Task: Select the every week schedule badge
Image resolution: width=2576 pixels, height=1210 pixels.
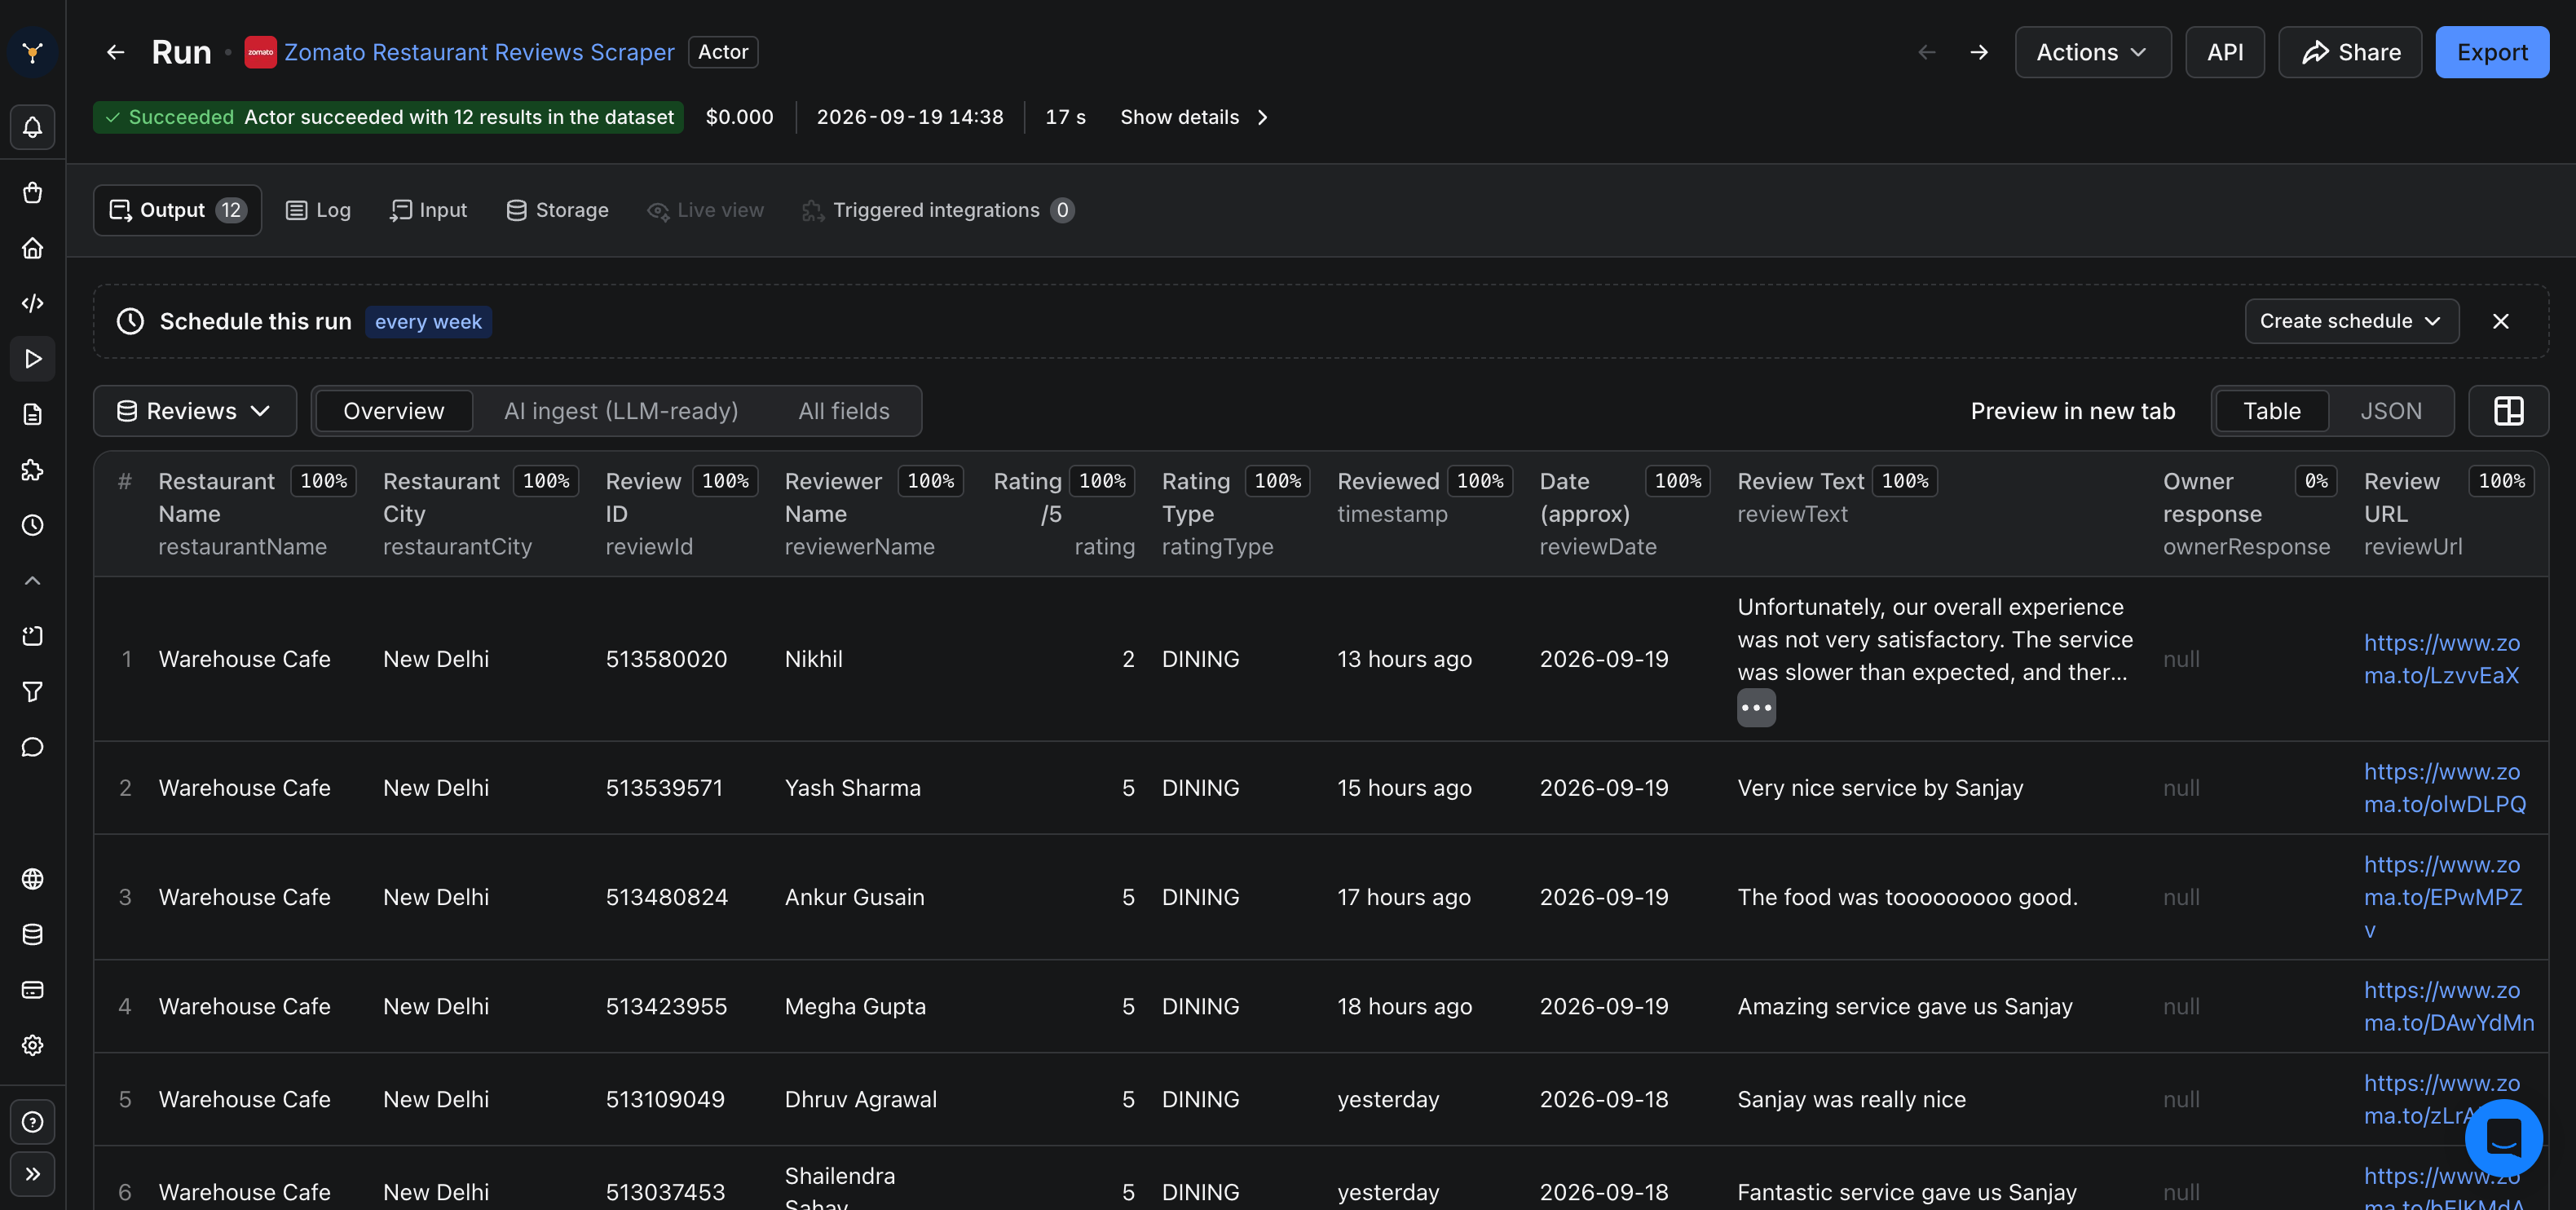Action: pyautogui.click(x=428, y=322)
